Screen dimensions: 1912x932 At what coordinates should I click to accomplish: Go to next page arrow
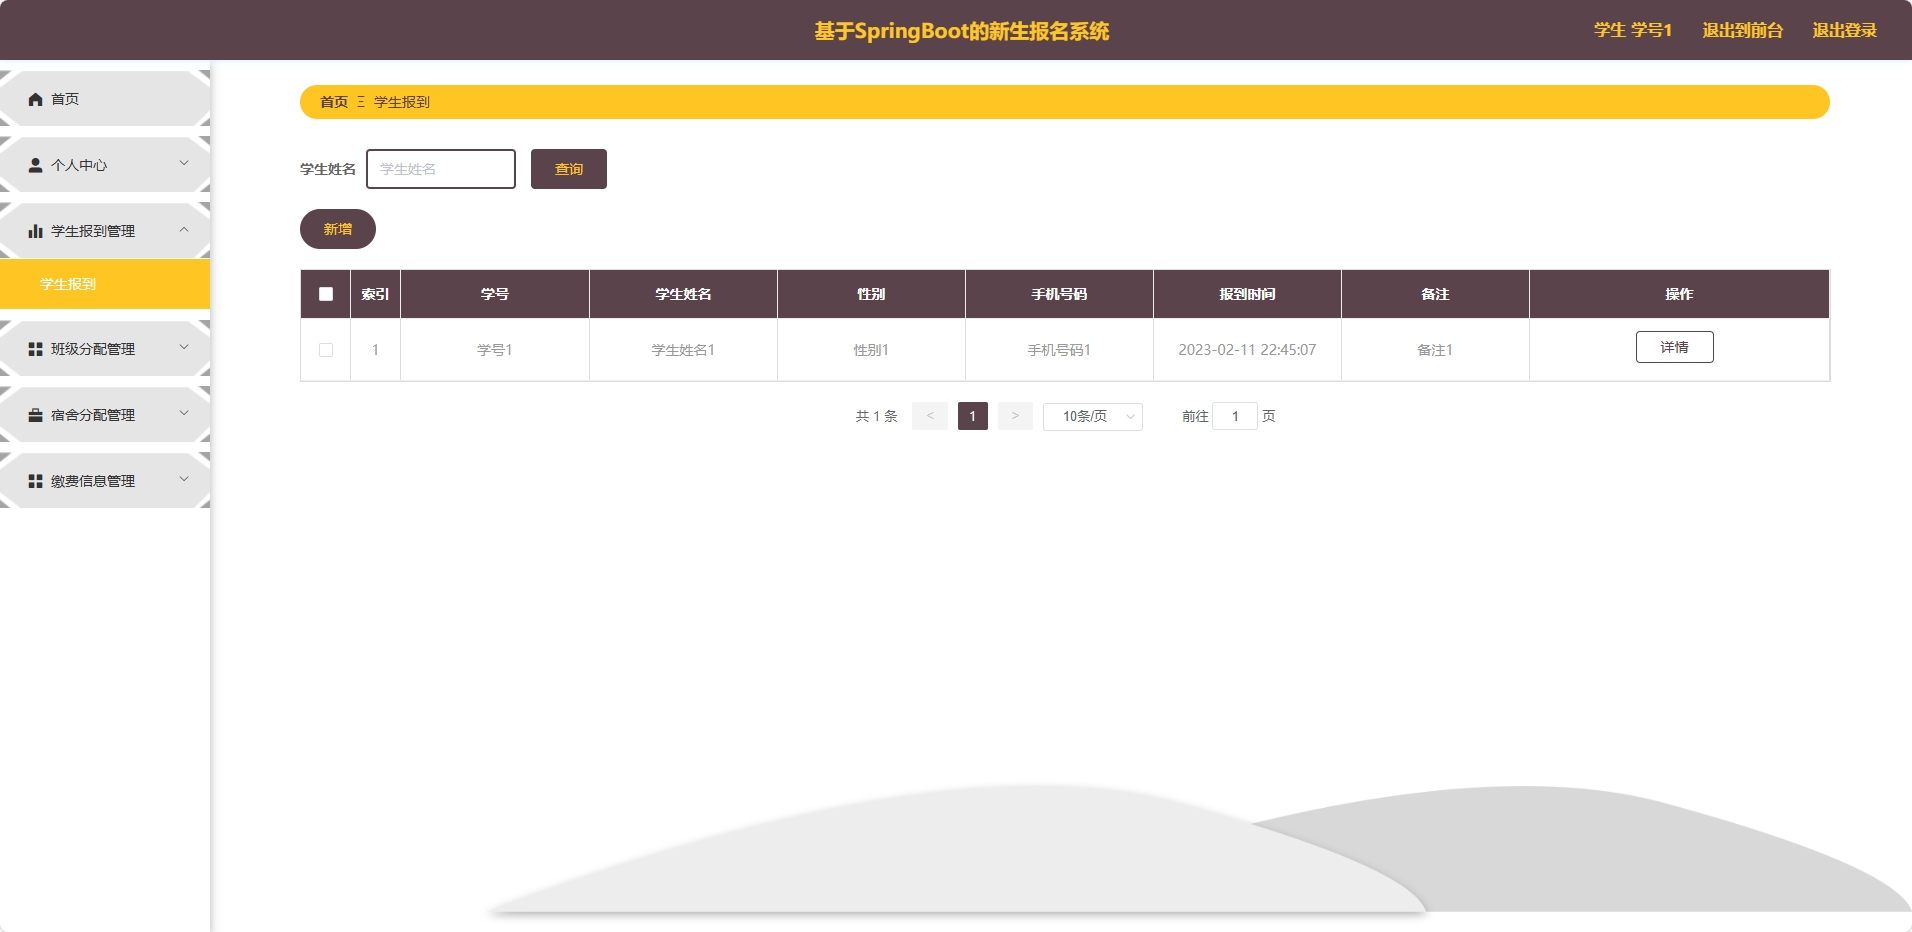[x=1015, y=416]
